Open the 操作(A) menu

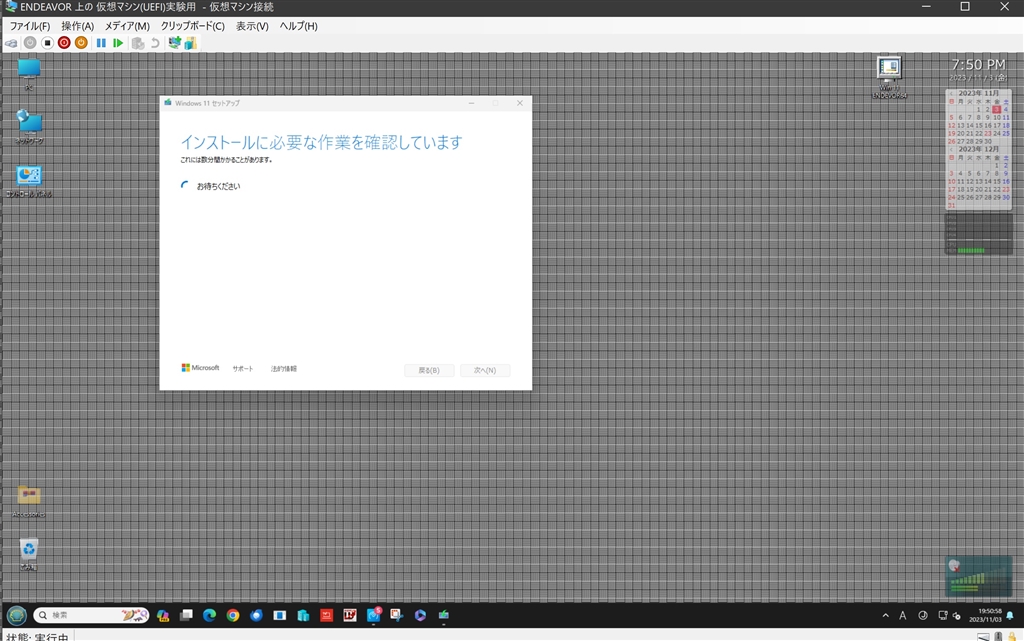(78, 26)
